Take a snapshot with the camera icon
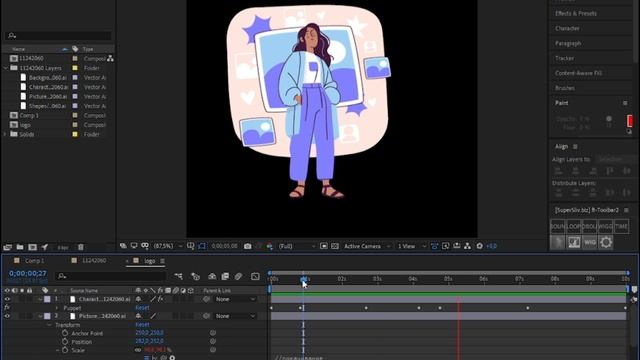 [247, 246]
